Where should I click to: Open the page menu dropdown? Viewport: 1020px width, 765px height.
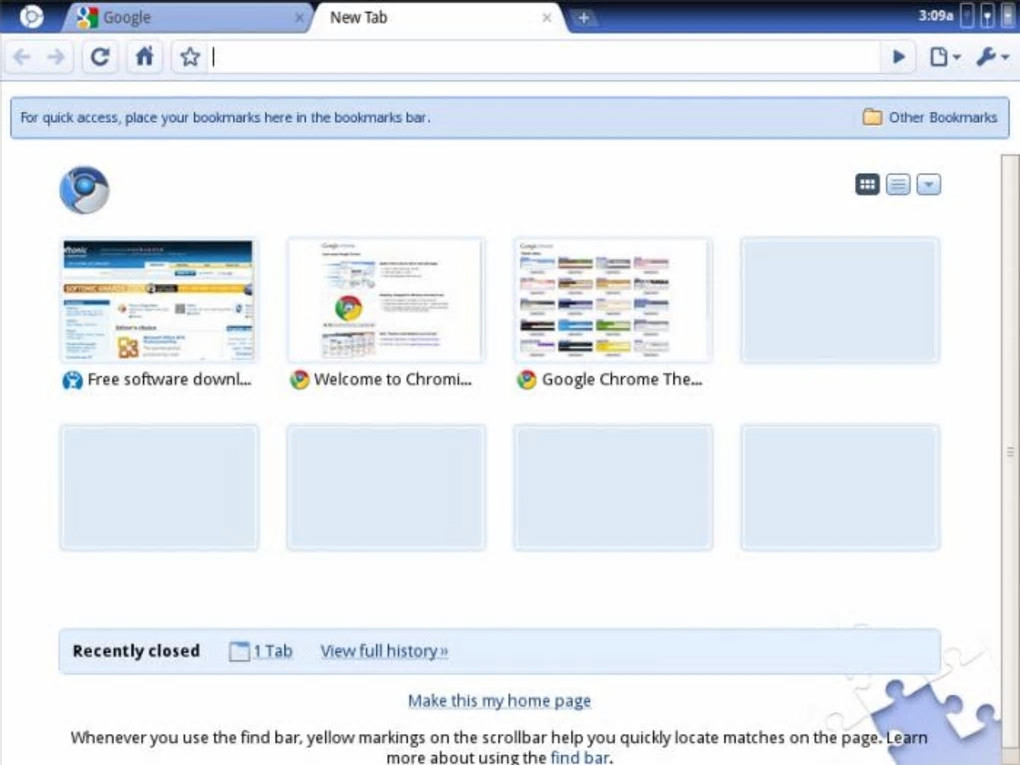pyautogui.click(x=945, y=57)
